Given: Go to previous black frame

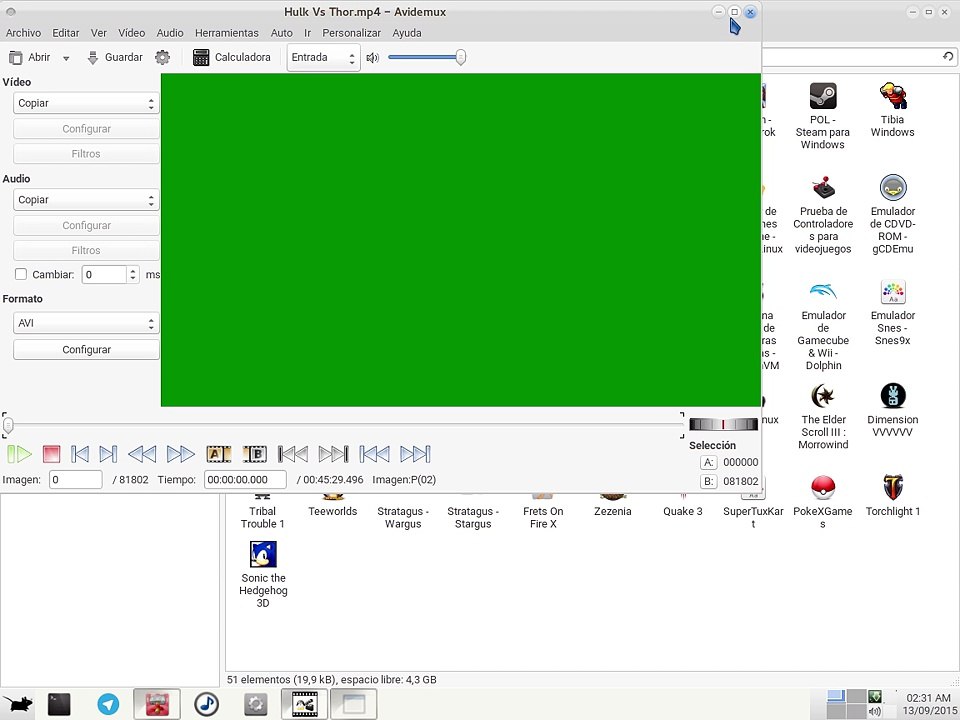Looking at the screenshot, I should 293,454.
